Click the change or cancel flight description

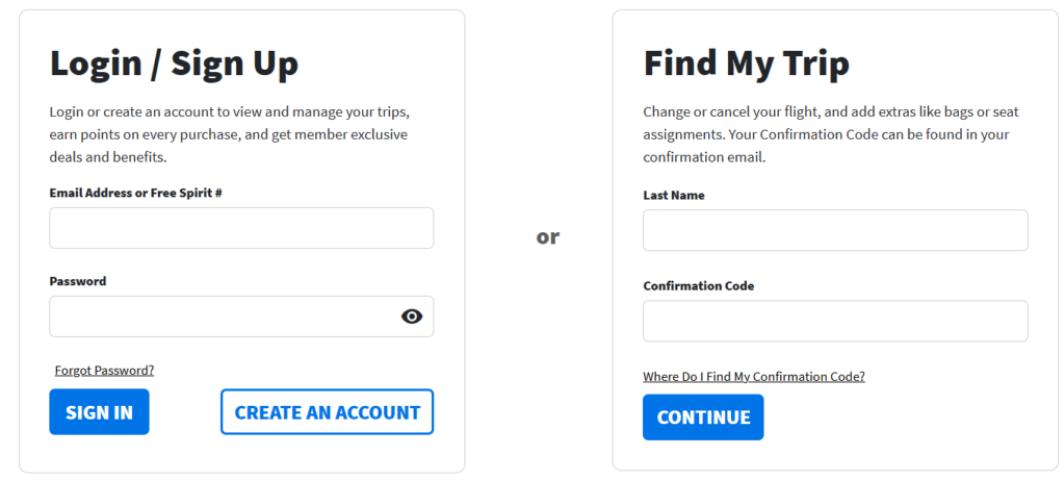coord(835,139)
